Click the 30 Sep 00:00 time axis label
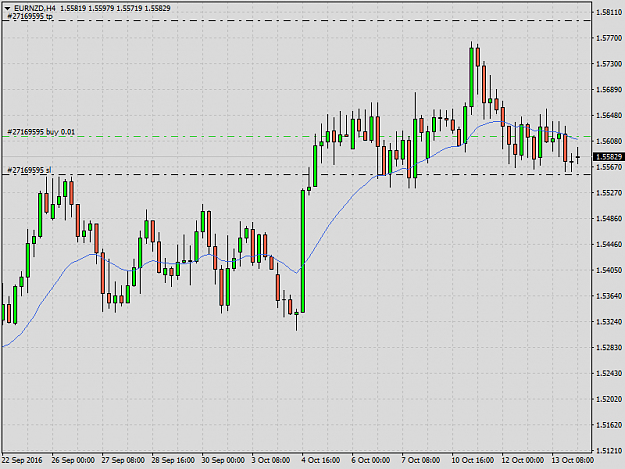Viewport: 625px width, 469px height. pos(223,460)
